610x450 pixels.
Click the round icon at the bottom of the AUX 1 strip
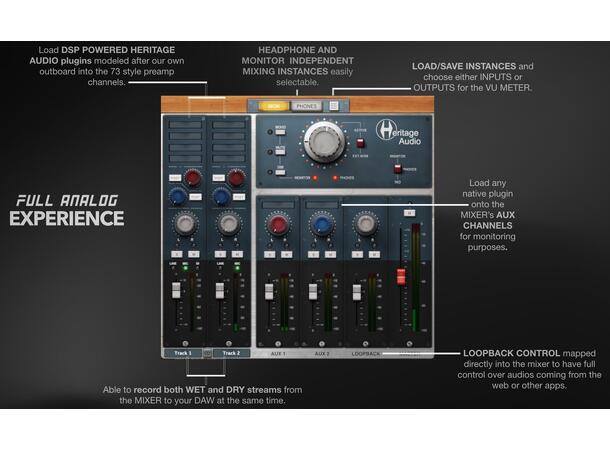278,344
